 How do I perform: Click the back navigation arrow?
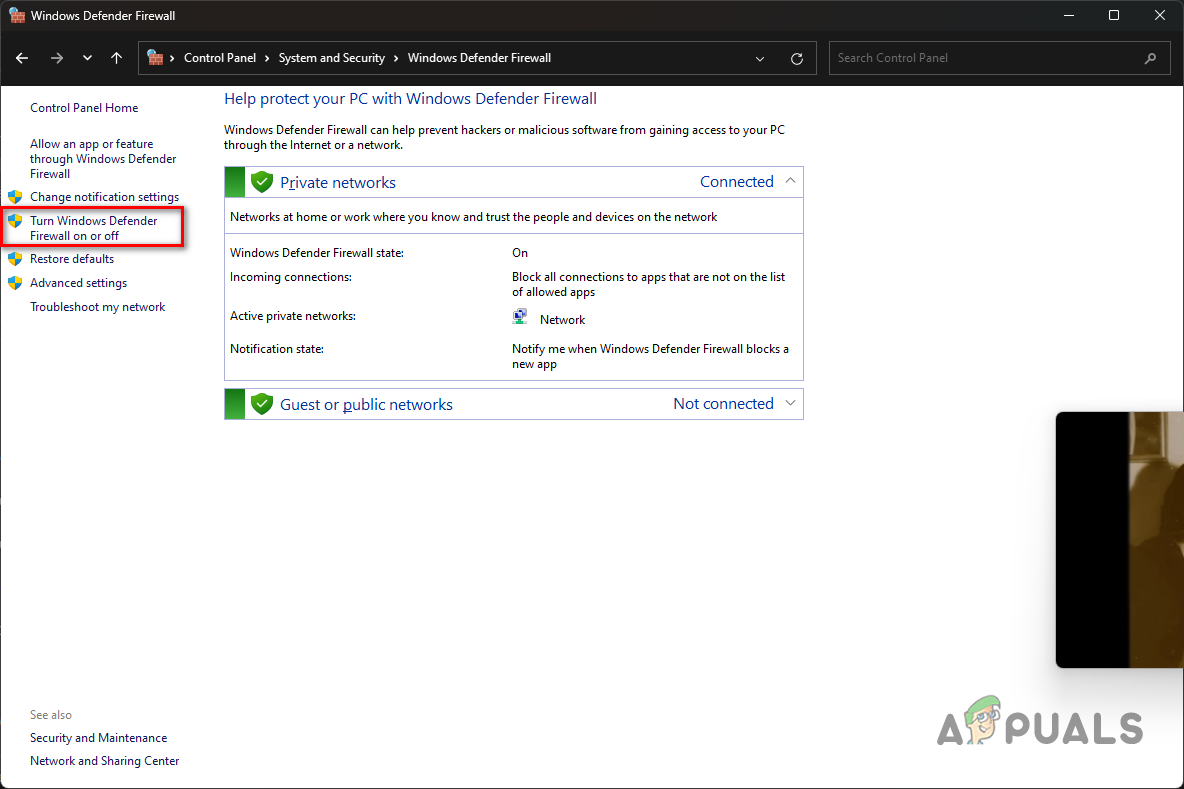tap(22, 58)
